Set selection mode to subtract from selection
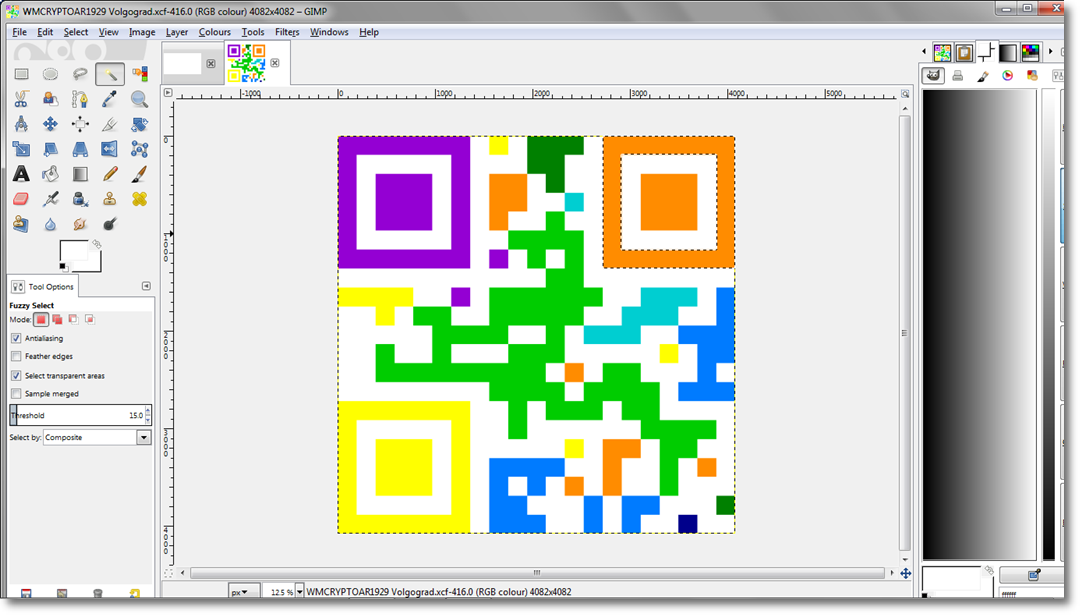The height and width of the screenshot is (615, 1080). click(x=73, y=320)
